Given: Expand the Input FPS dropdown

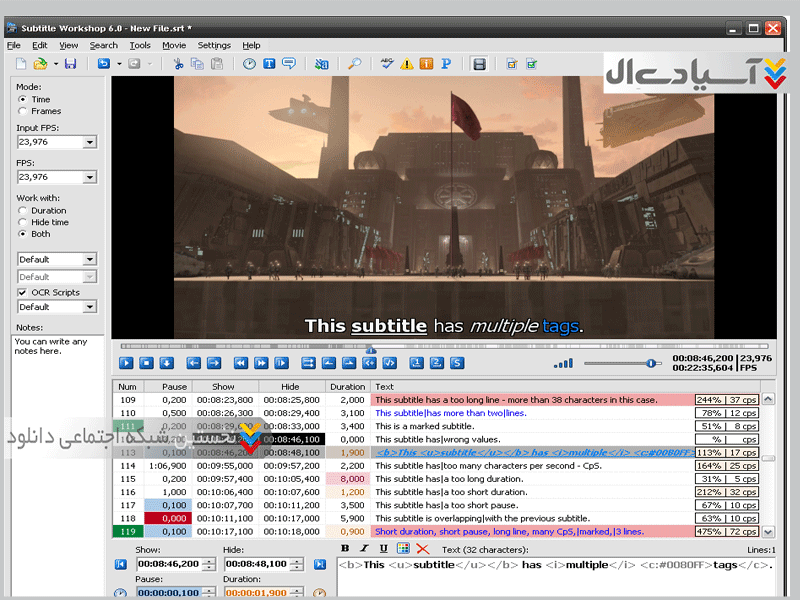Looking at the screenshot, I should [x=90, y=142].
